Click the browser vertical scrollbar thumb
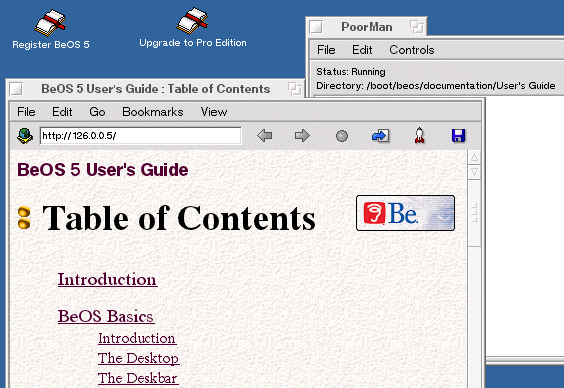The image size is (564, 388). pos(474,213)
